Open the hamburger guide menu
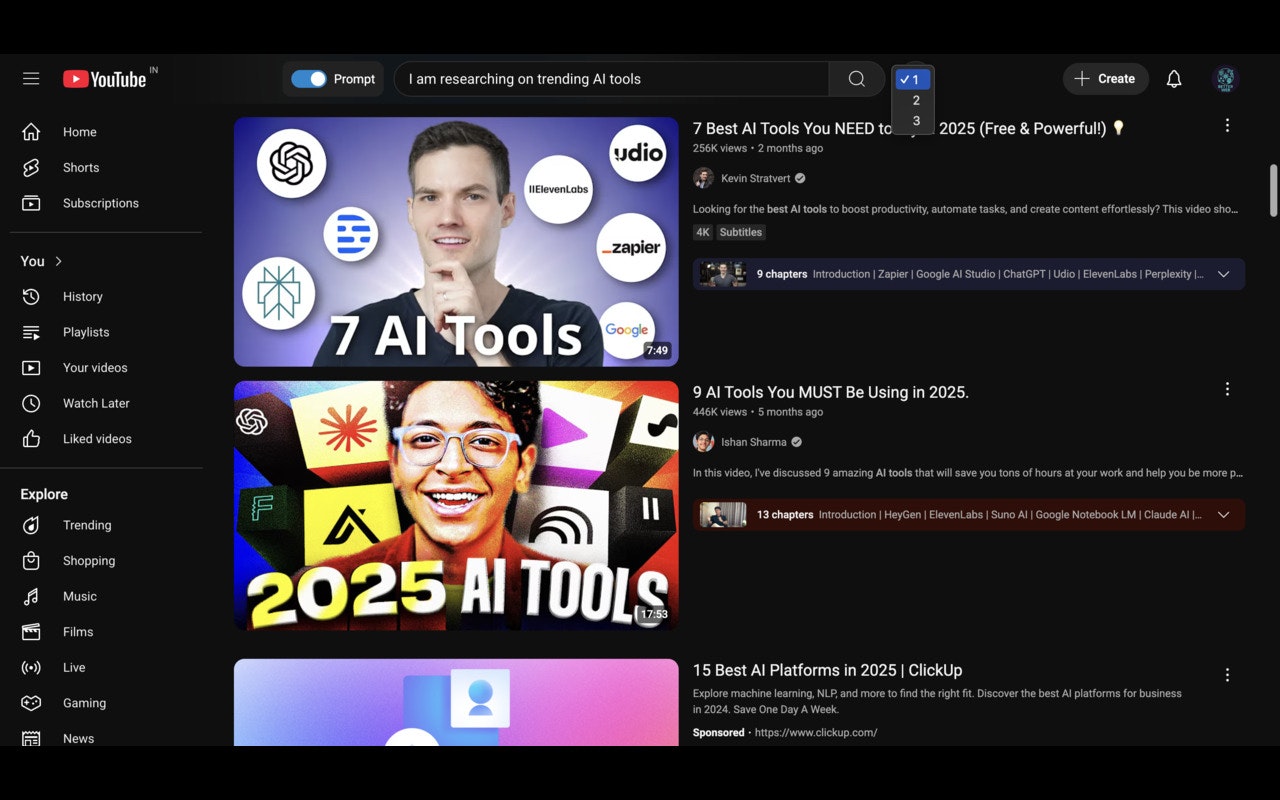 (31, 79)
